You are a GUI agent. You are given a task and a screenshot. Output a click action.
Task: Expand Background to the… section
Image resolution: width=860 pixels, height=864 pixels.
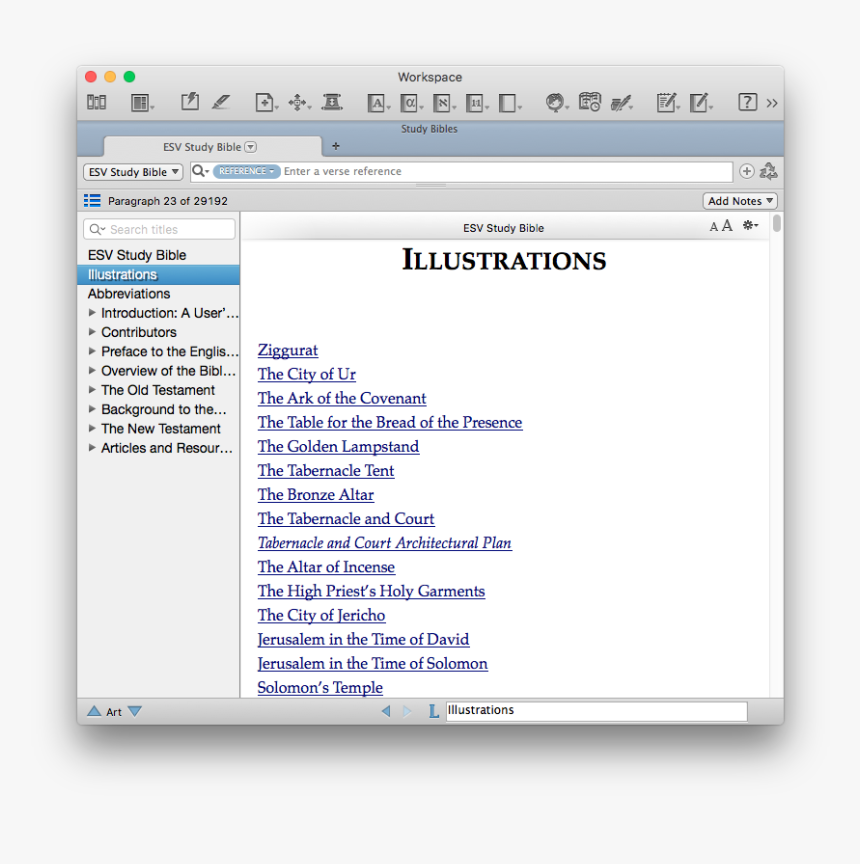[x=92, y=409]
